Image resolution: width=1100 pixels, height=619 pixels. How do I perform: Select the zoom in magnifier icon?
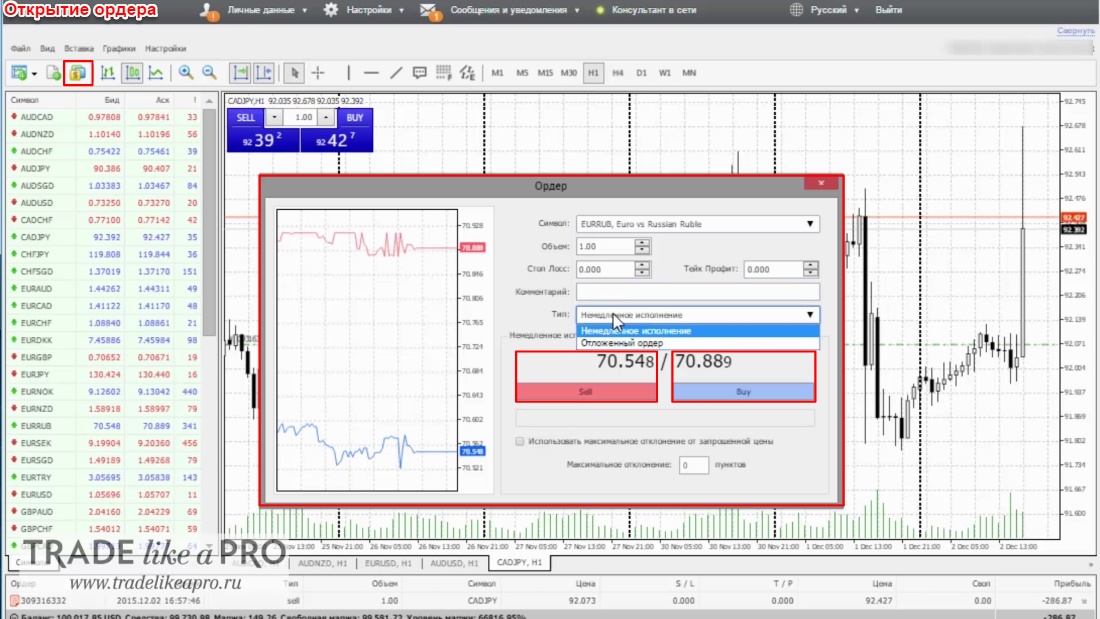click(185, 73)
